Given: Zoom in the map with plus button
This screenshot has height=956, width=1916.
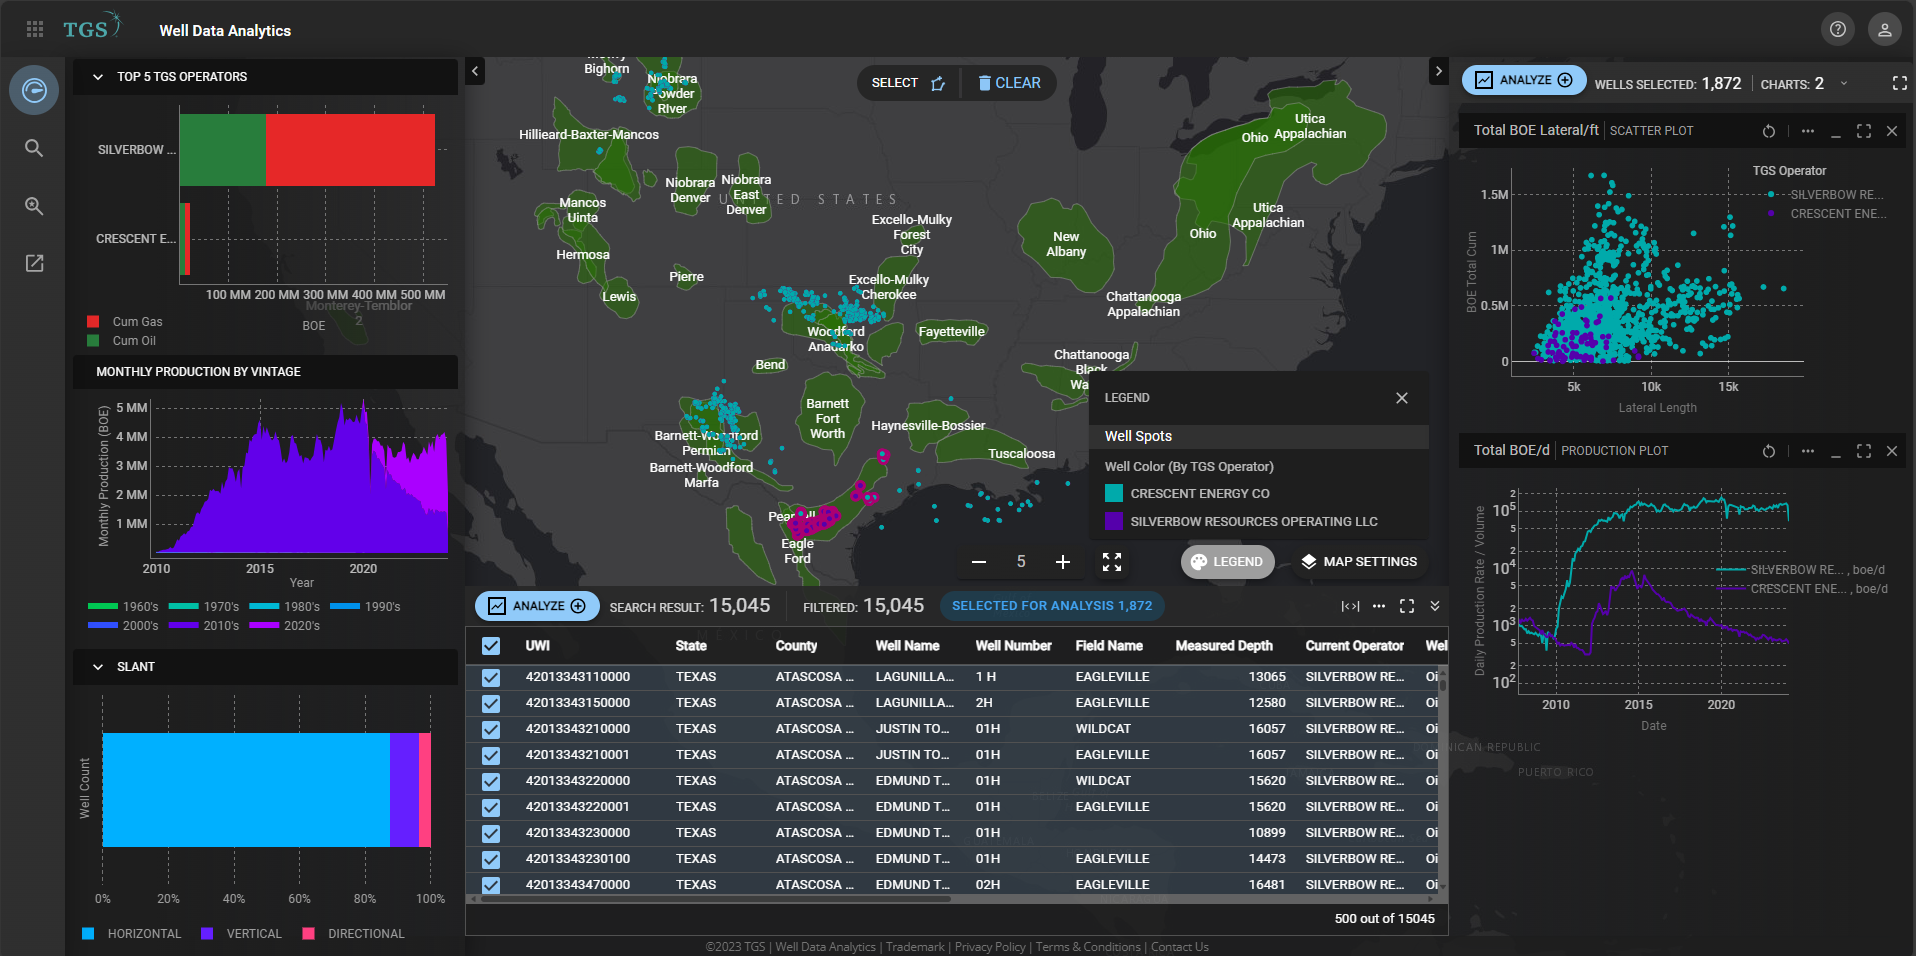Looking at the screenshot, I should coord(1062,562).
